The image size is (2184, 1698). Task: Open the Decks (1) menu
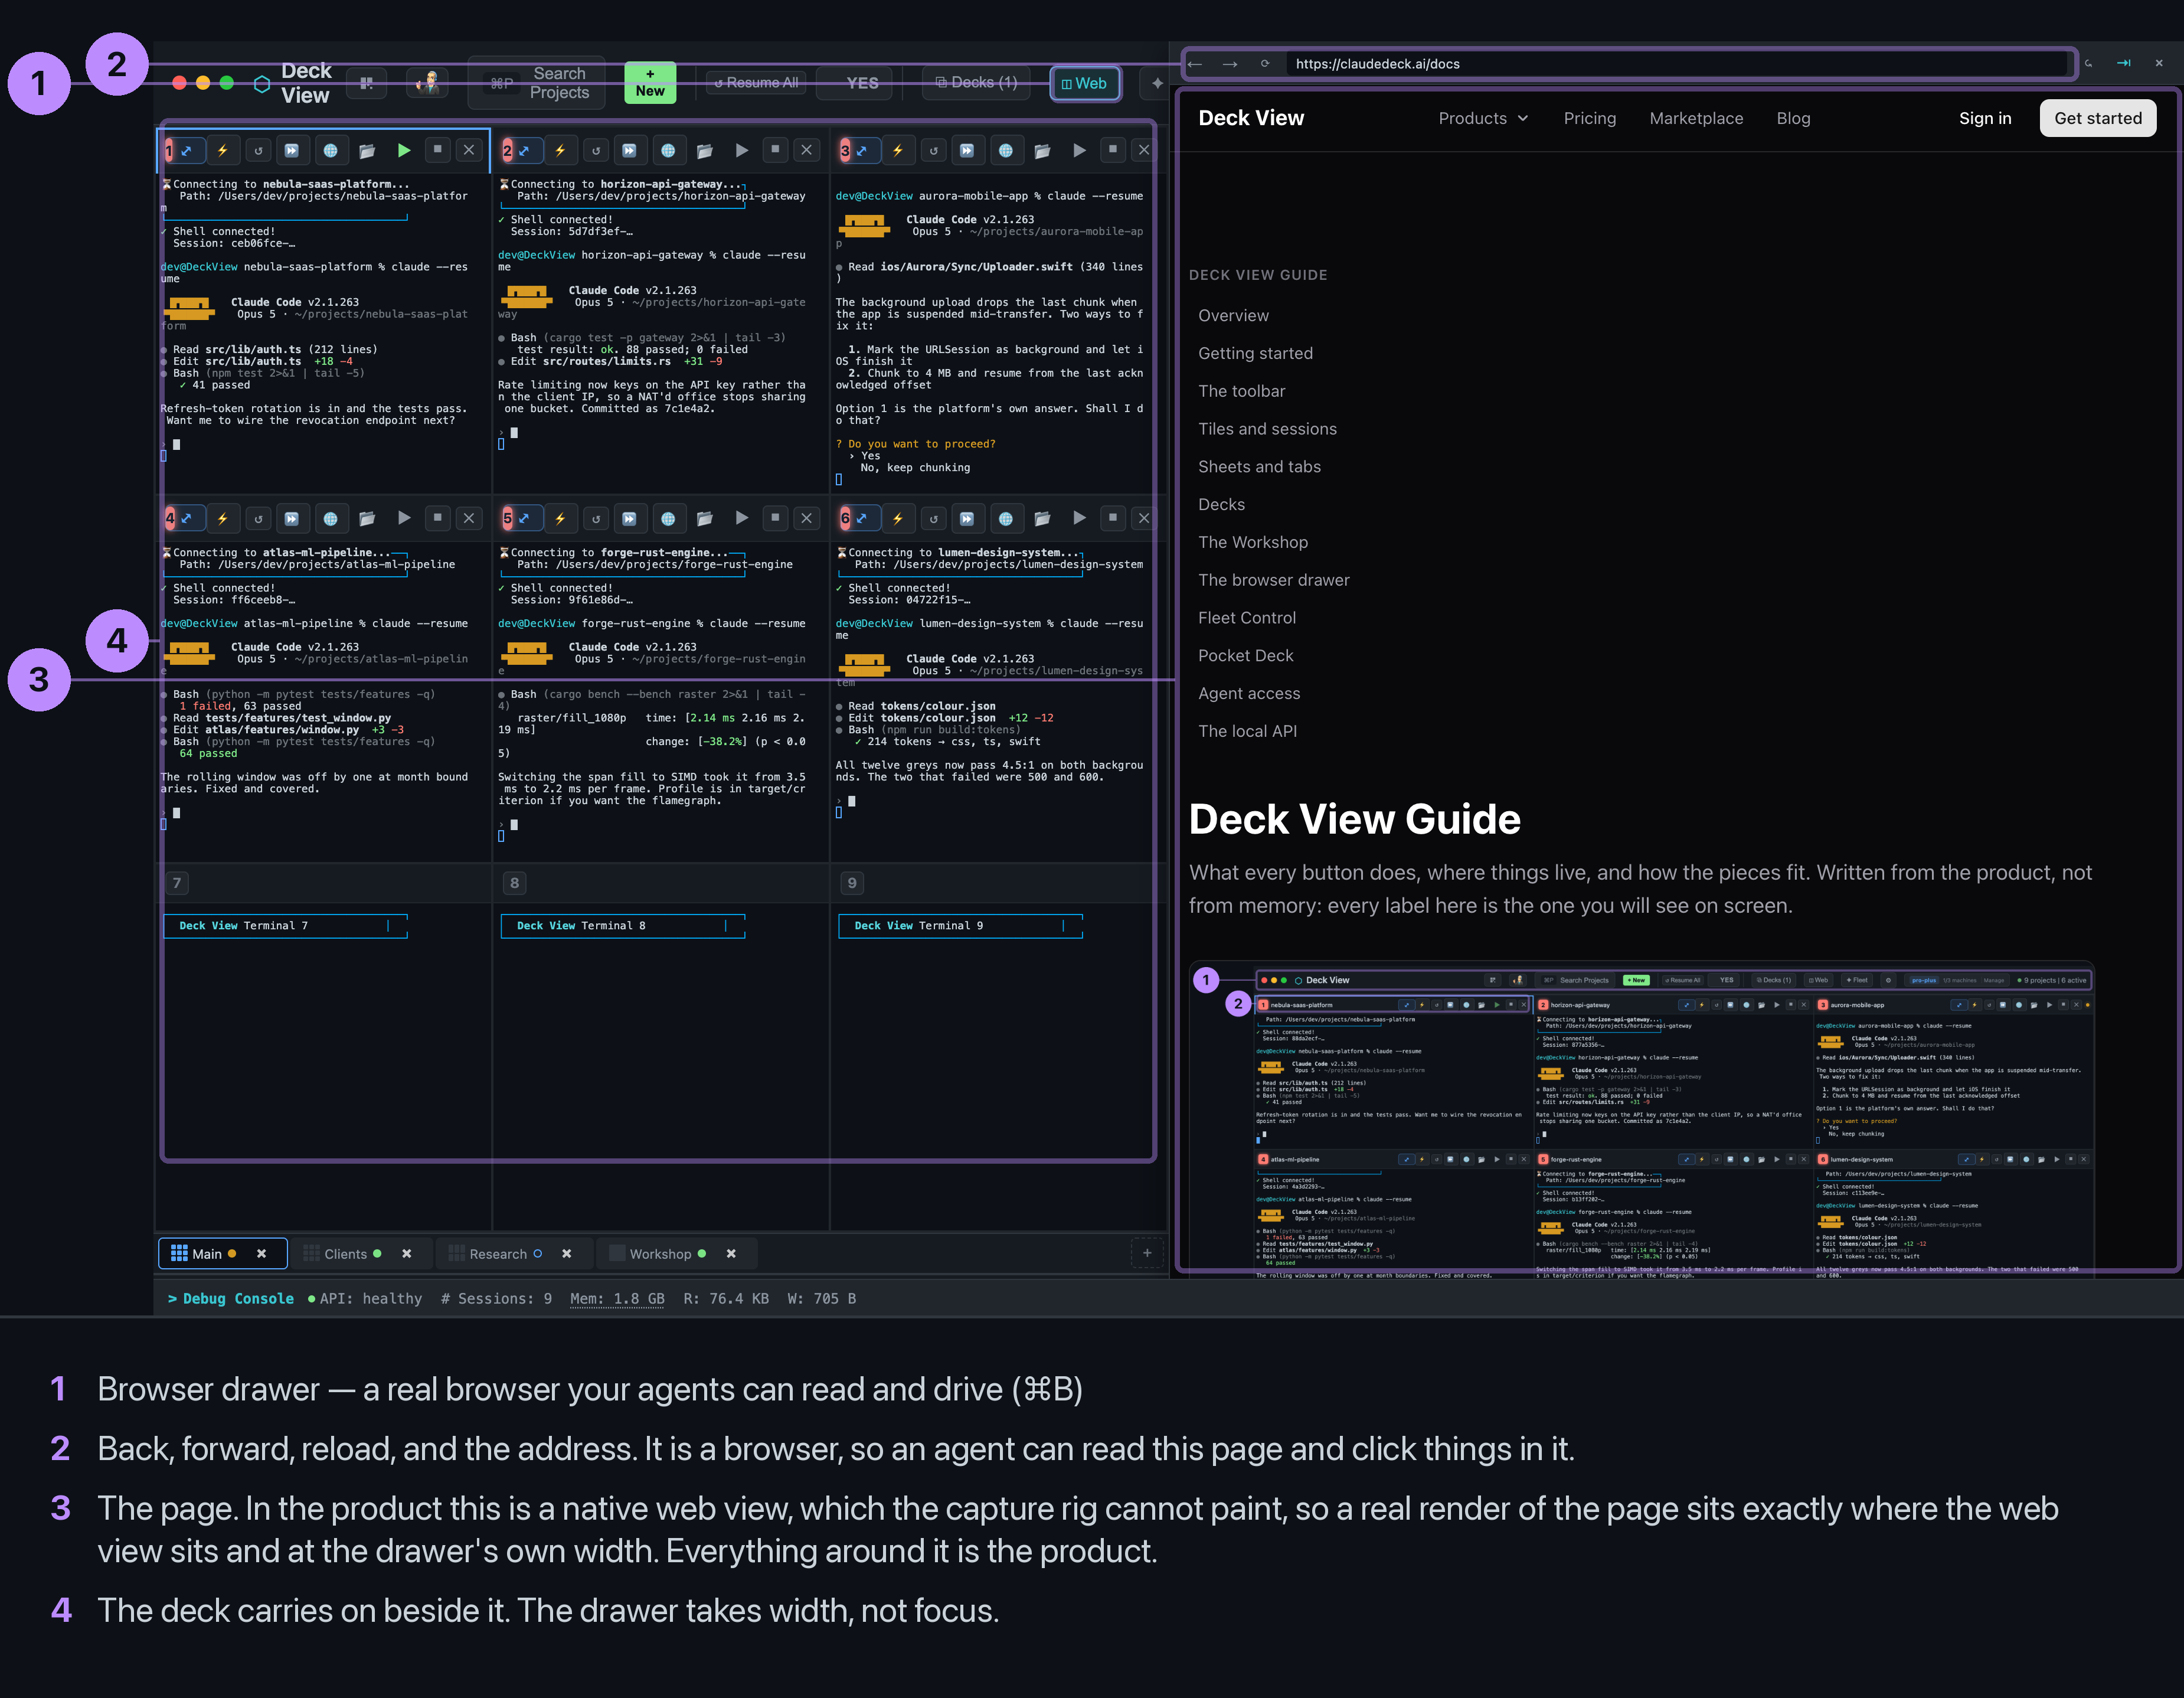[x=976, y=83]
